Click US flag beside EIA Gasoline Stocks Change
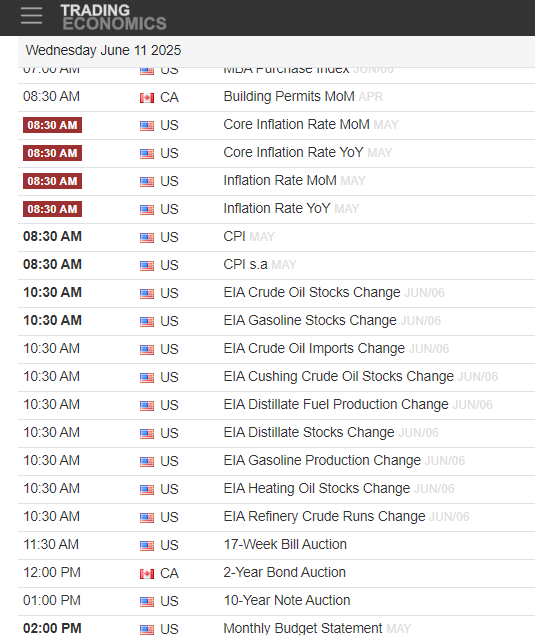Screen dimensions: 535x635 tap(147, 321)
